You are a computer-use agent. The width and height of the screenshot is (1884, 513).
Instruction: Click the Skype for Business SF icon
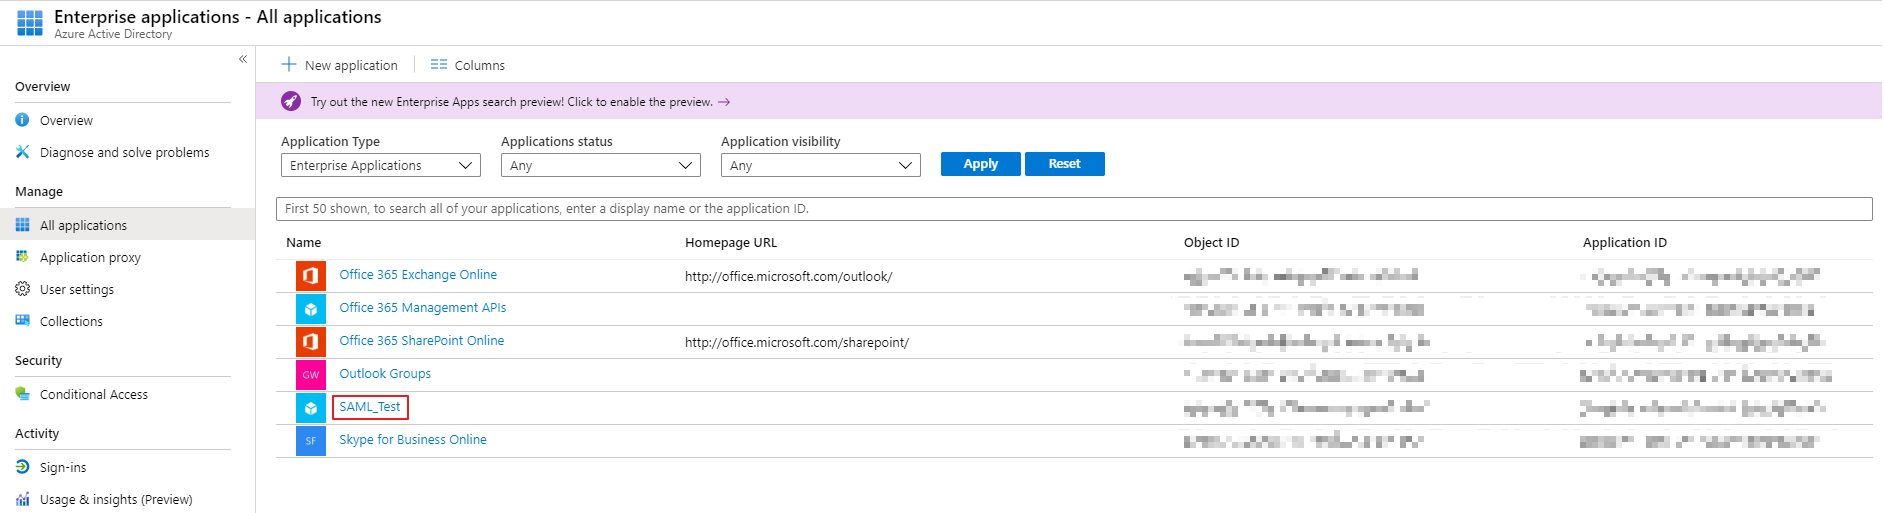tap(310, 440)
